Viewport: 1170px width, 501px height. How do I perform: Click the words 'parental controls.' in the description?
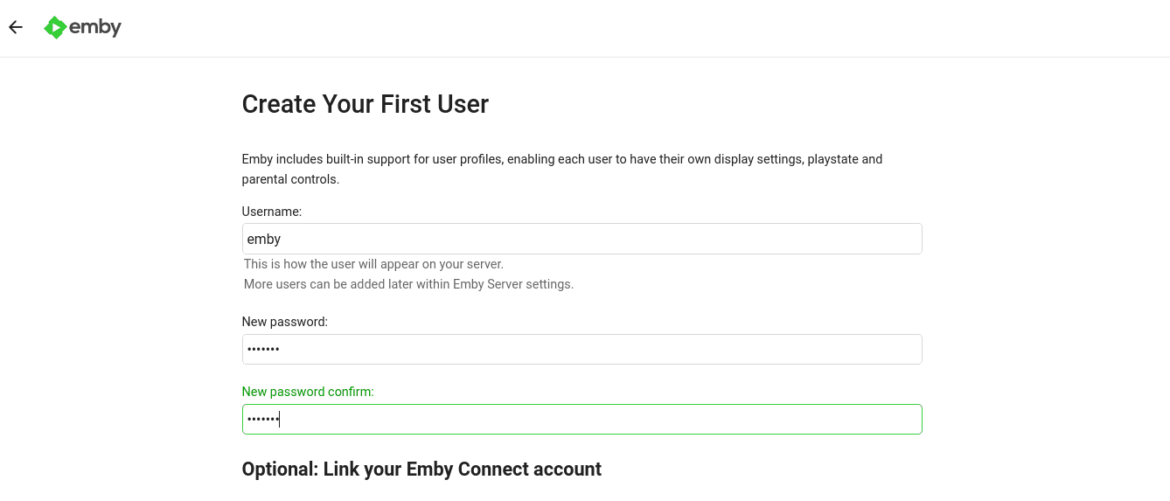pyautogui.click(x=290, y=180)
